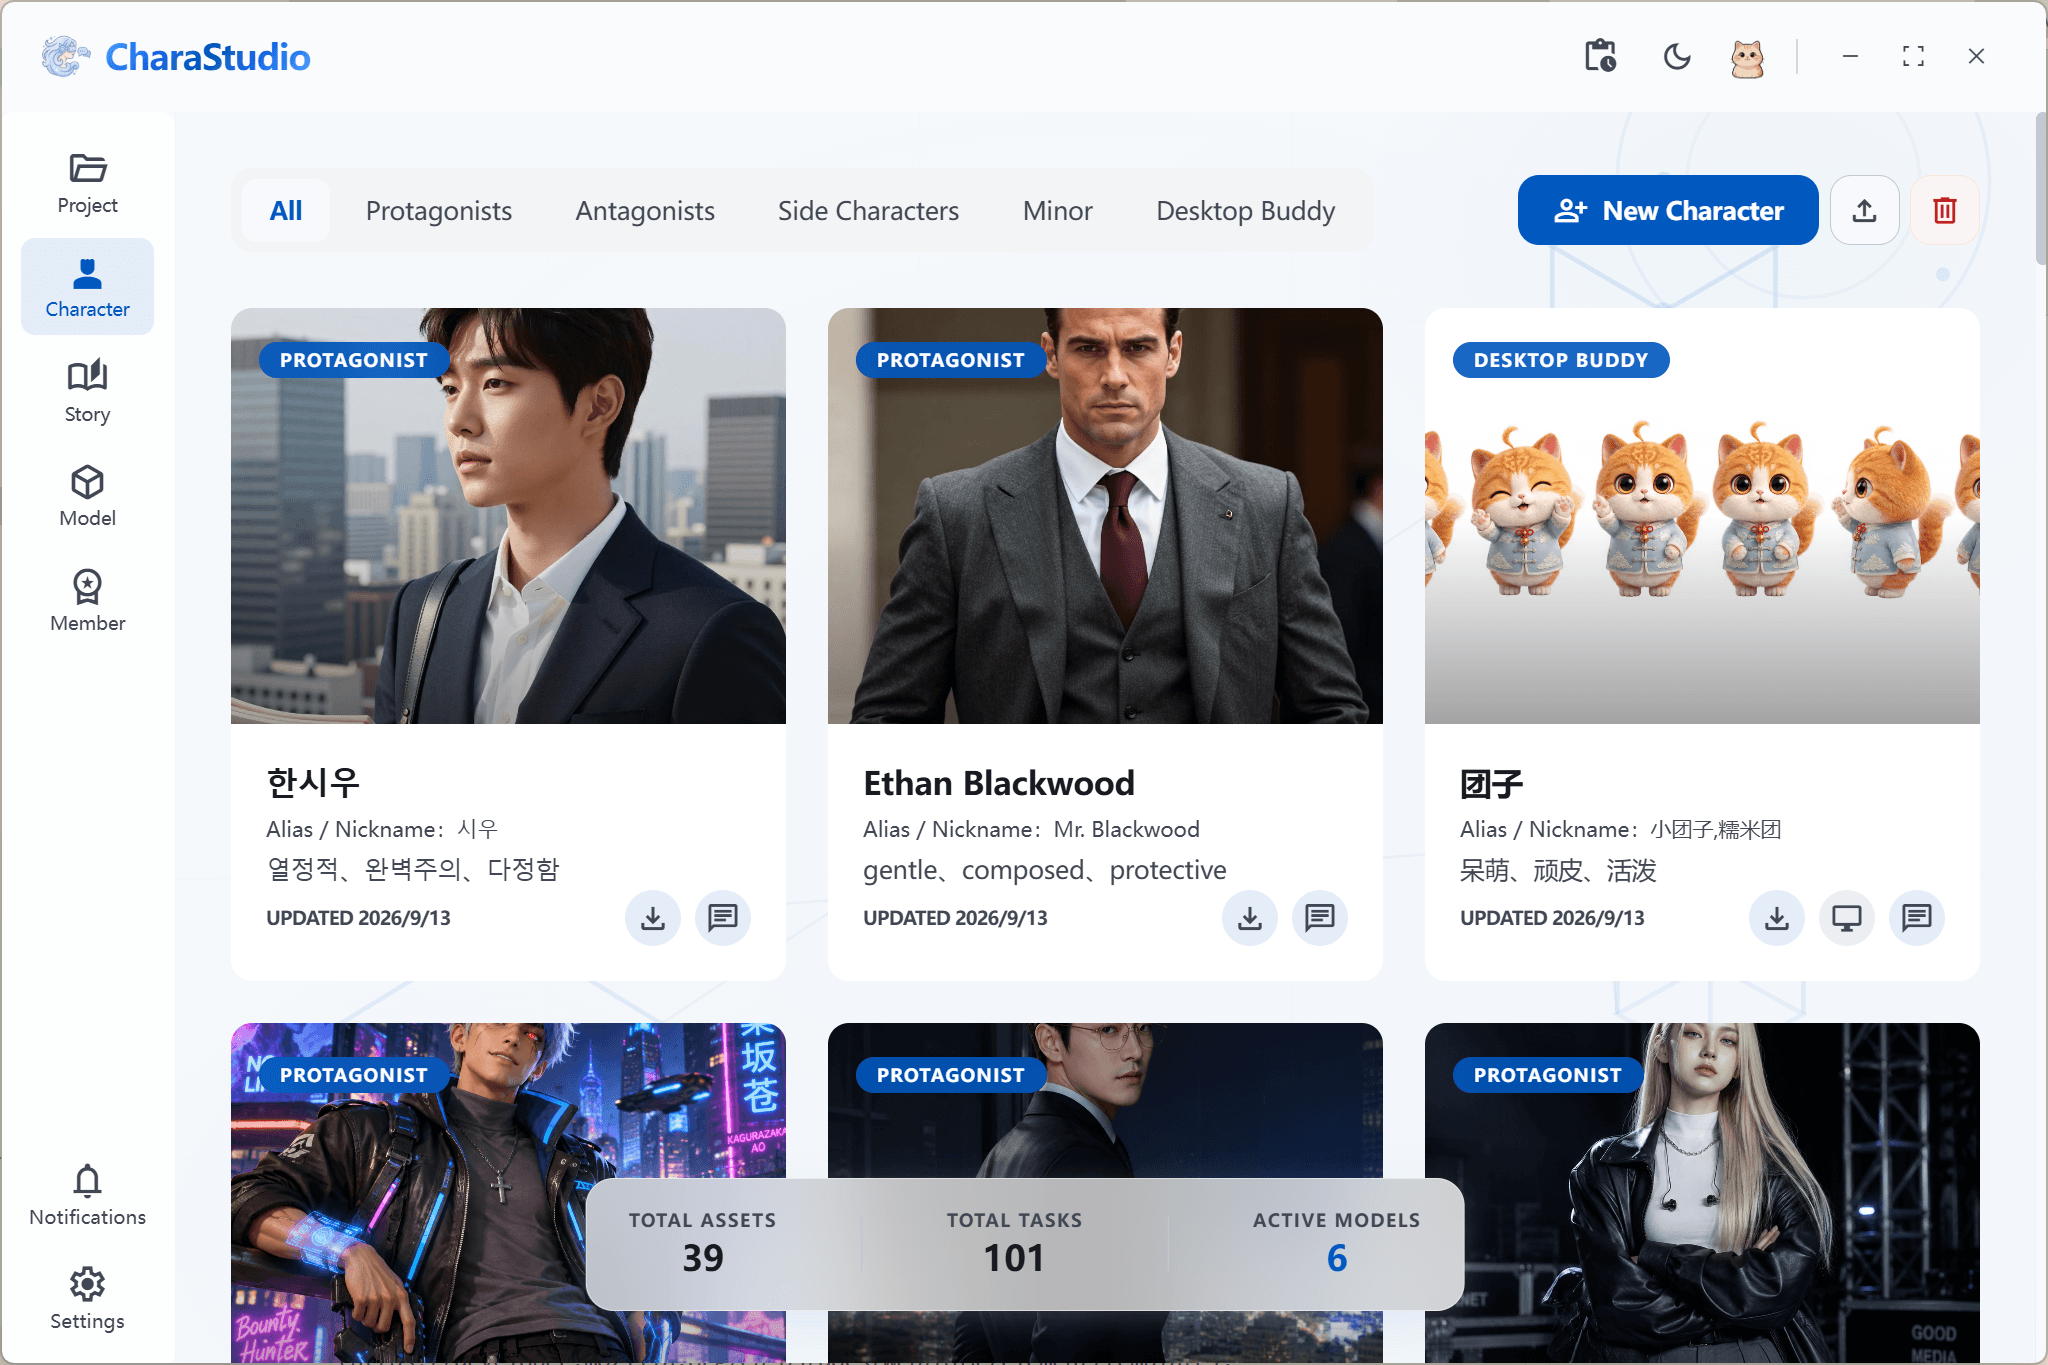Go to the Story section
2048x1365 pixels.
[x=88, y=392]
